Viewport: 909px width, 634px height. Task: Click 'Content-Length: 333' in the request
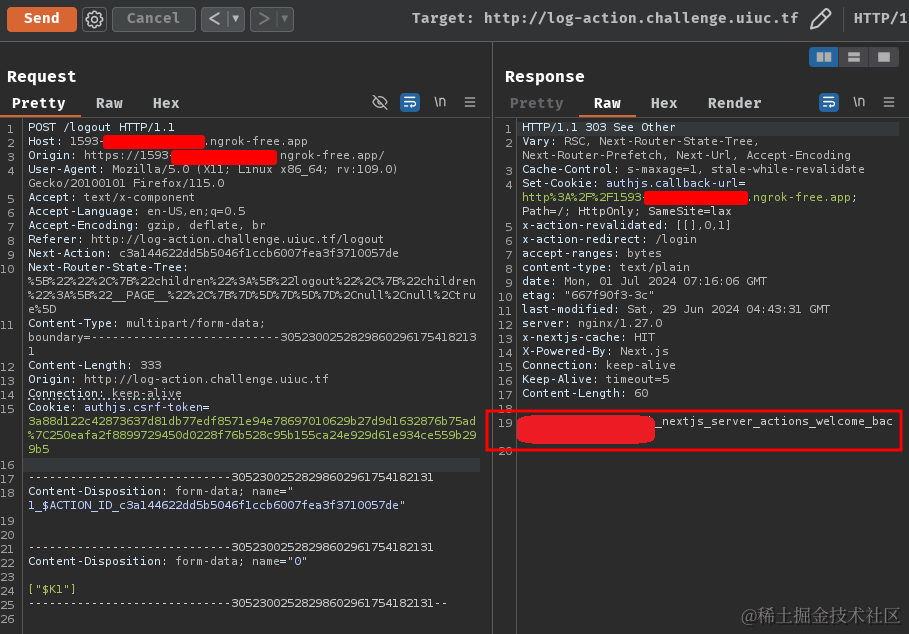pyautogui.click(x=95, y=365)
